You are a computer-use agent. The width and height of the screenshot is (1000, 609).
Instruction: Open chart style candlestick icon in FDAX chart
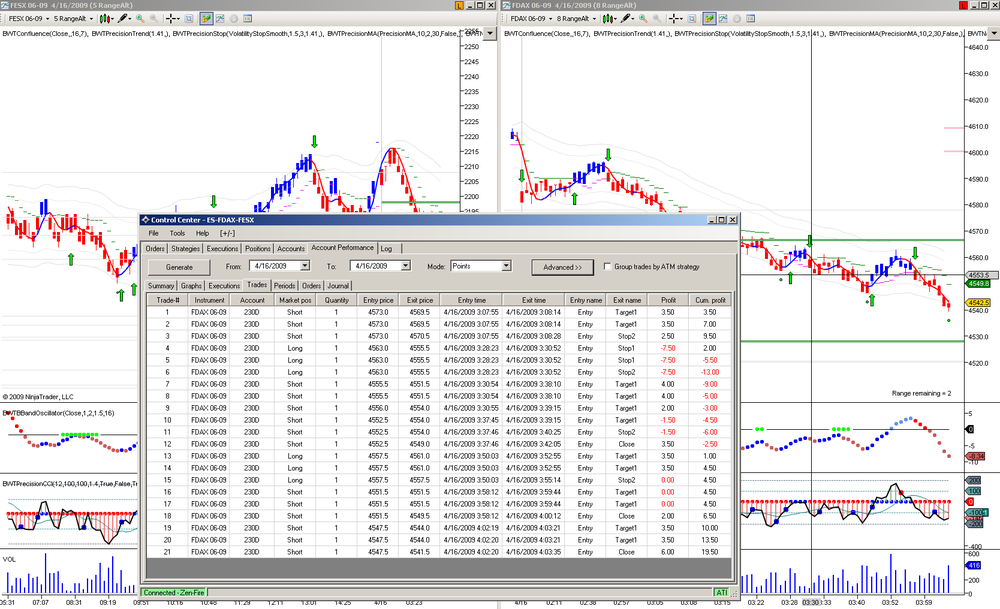[609, 18]
